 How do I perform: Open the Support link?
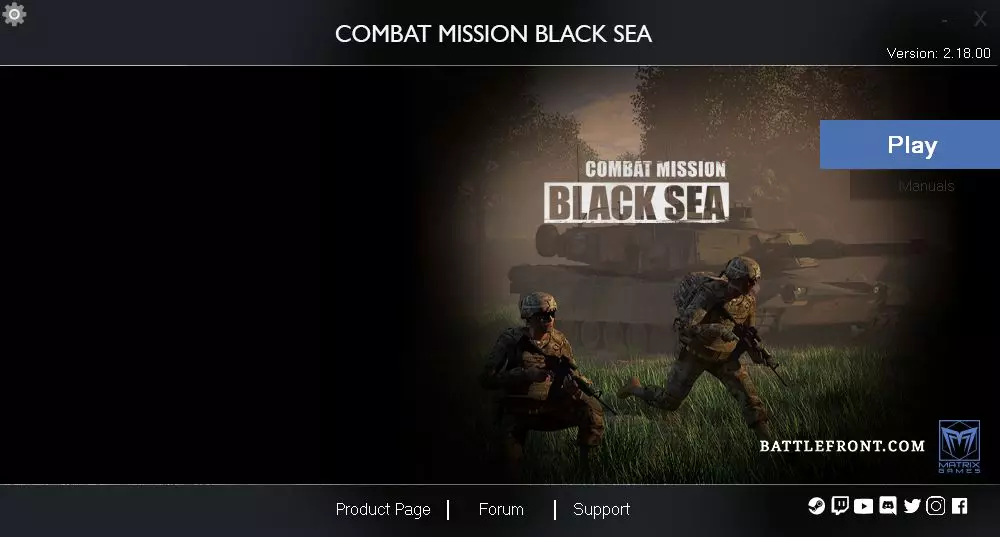tap(601, 509)
